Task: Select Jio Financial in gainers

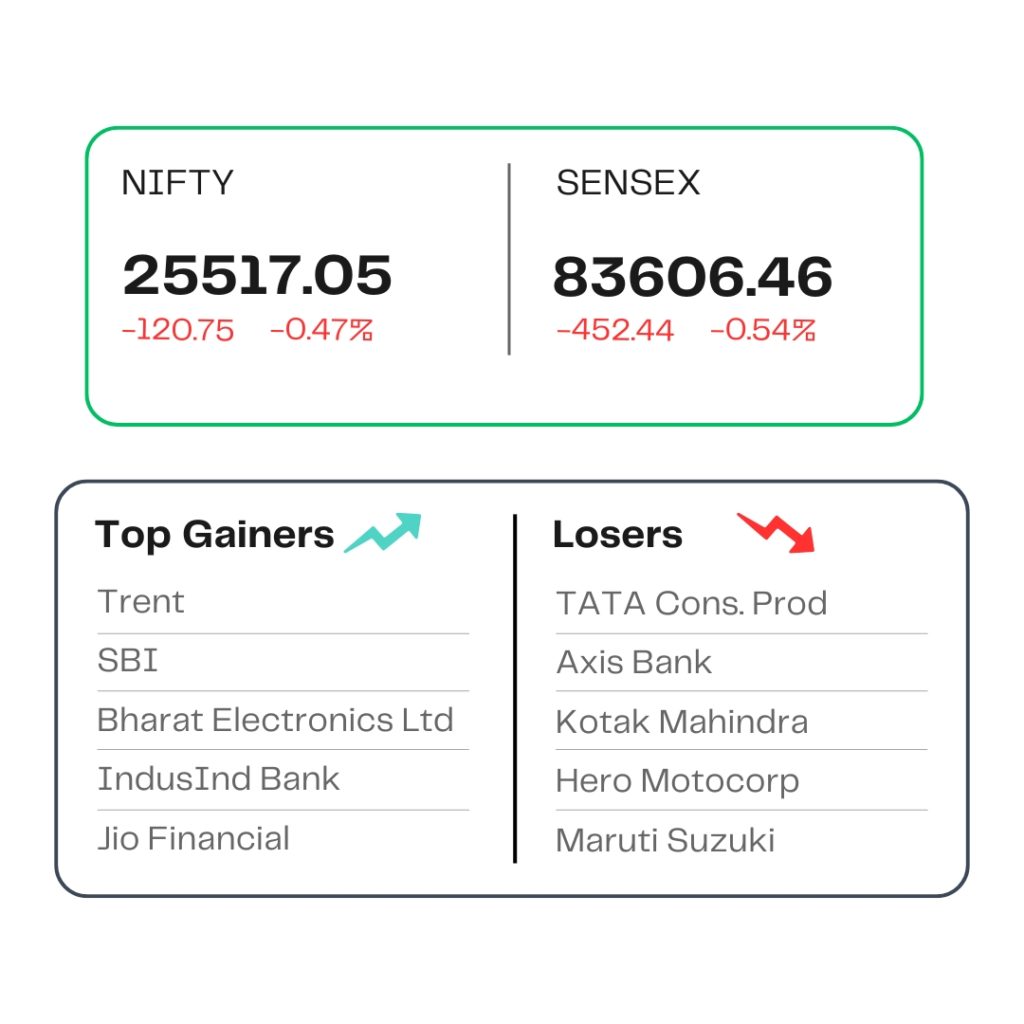Action: tap(193, 839)
